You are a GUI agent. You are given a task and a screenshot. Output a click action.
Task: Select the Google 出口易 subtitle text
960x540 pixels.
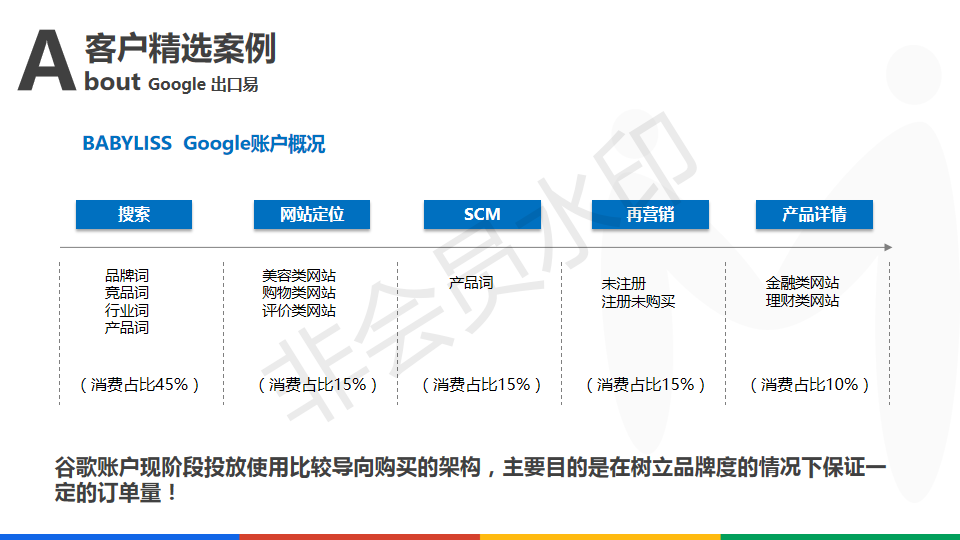(203, 85)
